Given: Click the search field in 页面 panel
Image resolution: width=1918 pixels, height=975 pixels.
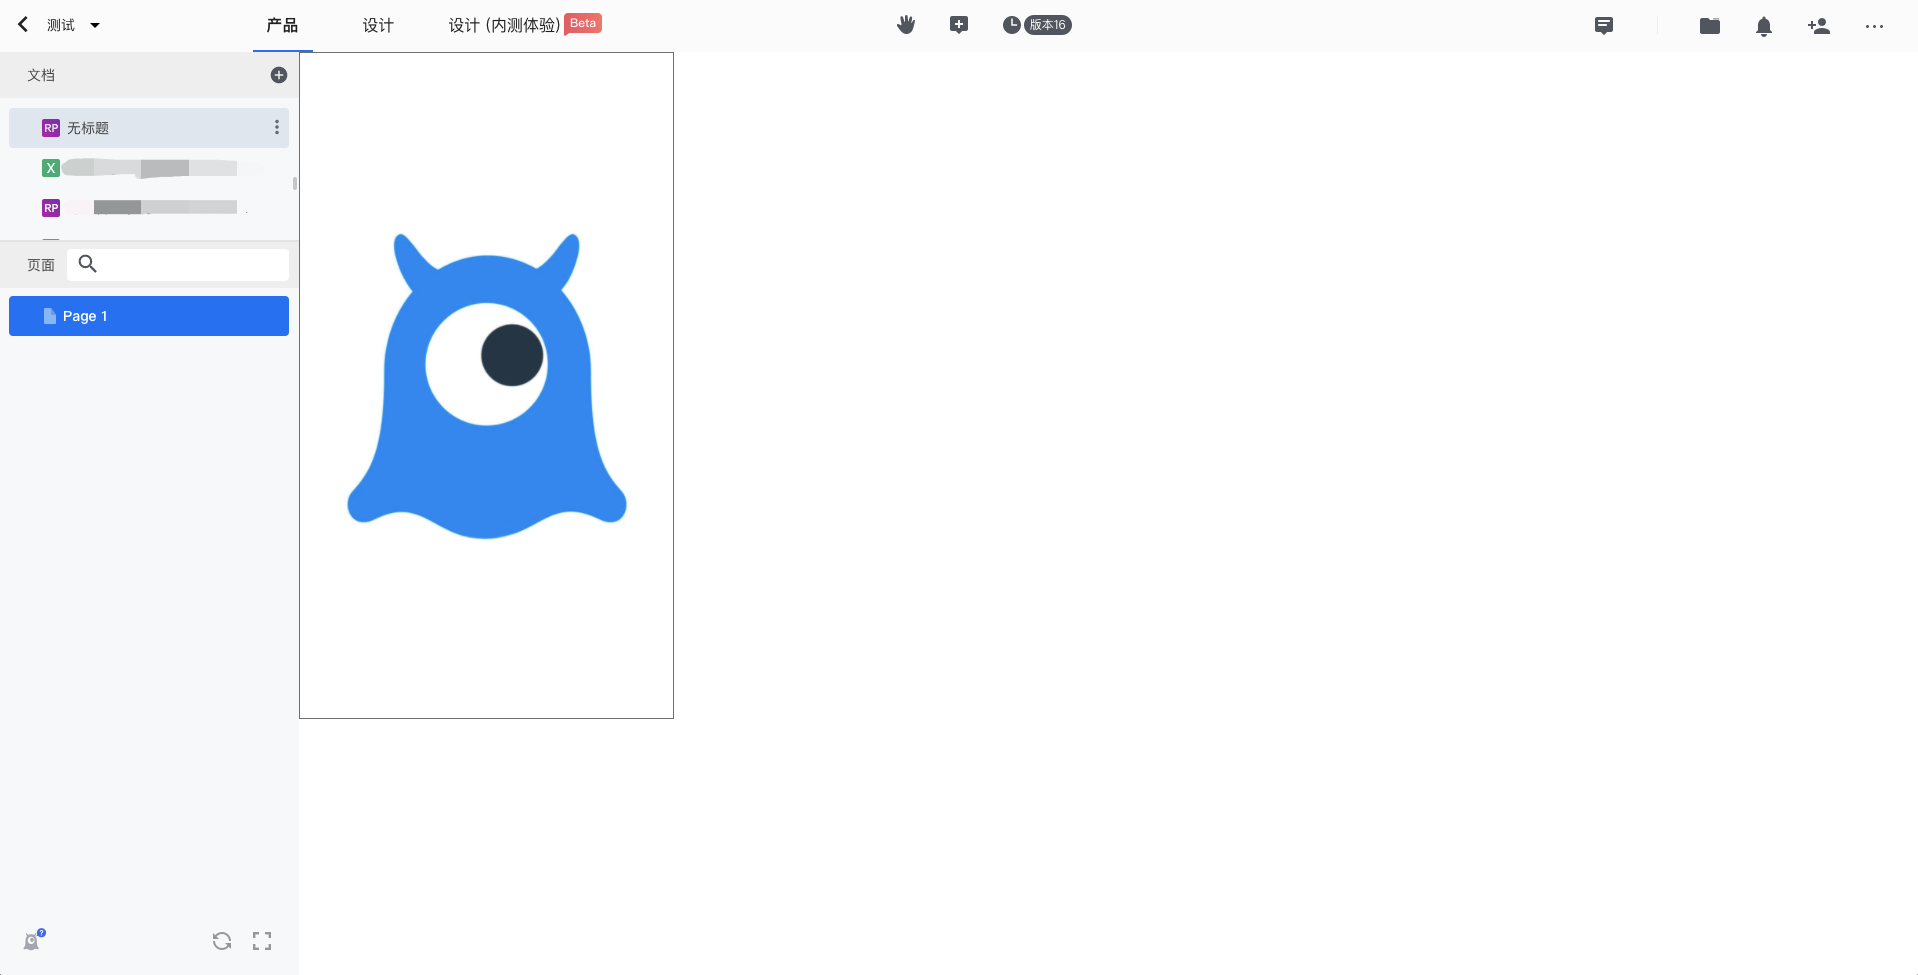Looking at the screenshot, I should point(178,264).
